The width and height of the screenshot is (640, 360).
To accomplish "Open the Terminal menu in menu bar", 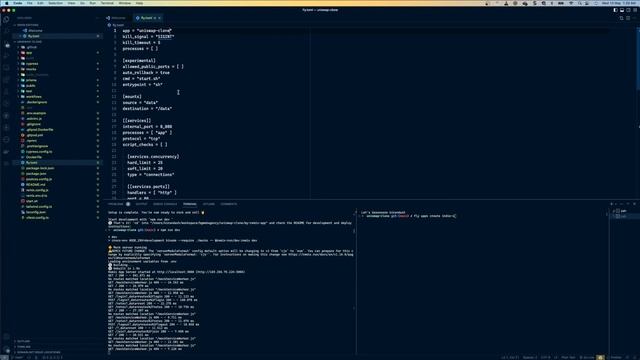I will [x=107, y=3].
